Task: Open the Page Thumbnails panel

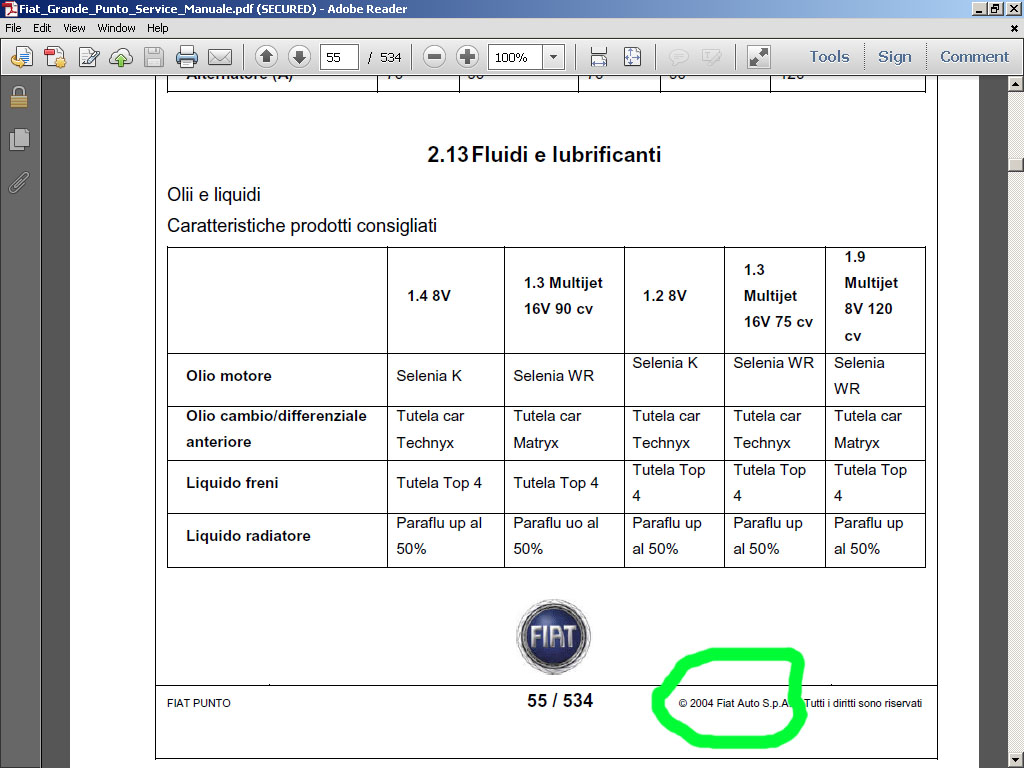Action: tap(18, 140)
